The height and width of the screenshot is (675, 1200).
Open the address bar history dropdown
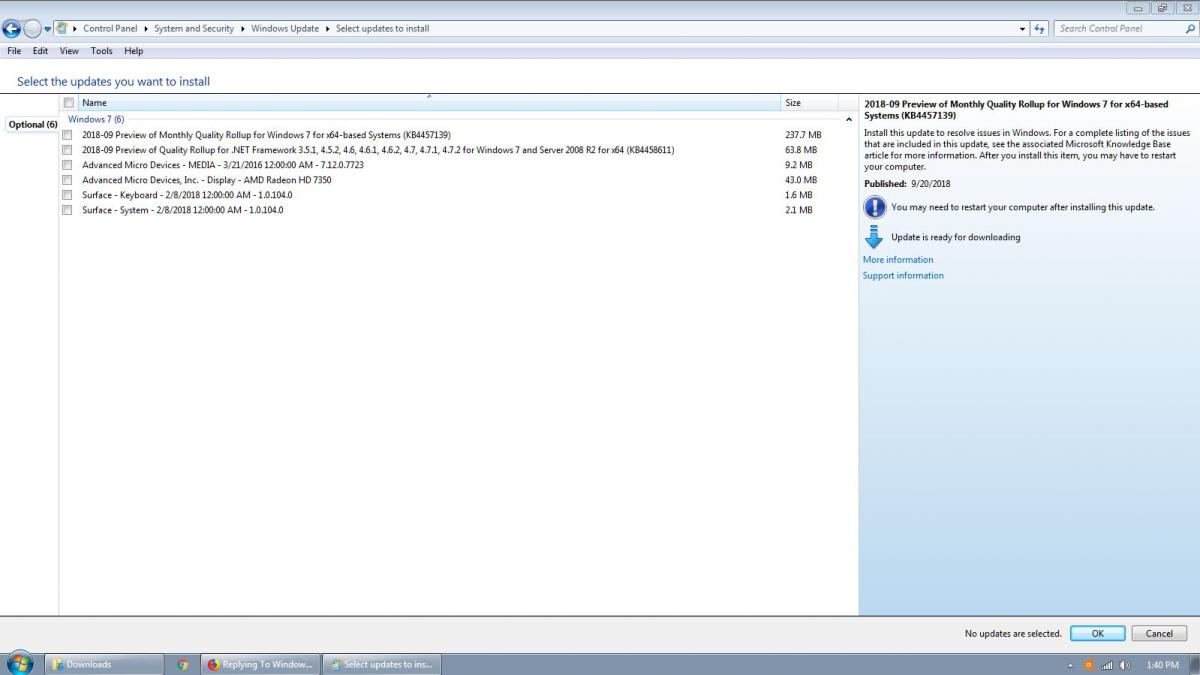pyautogui.click(x=1023, y=29)
